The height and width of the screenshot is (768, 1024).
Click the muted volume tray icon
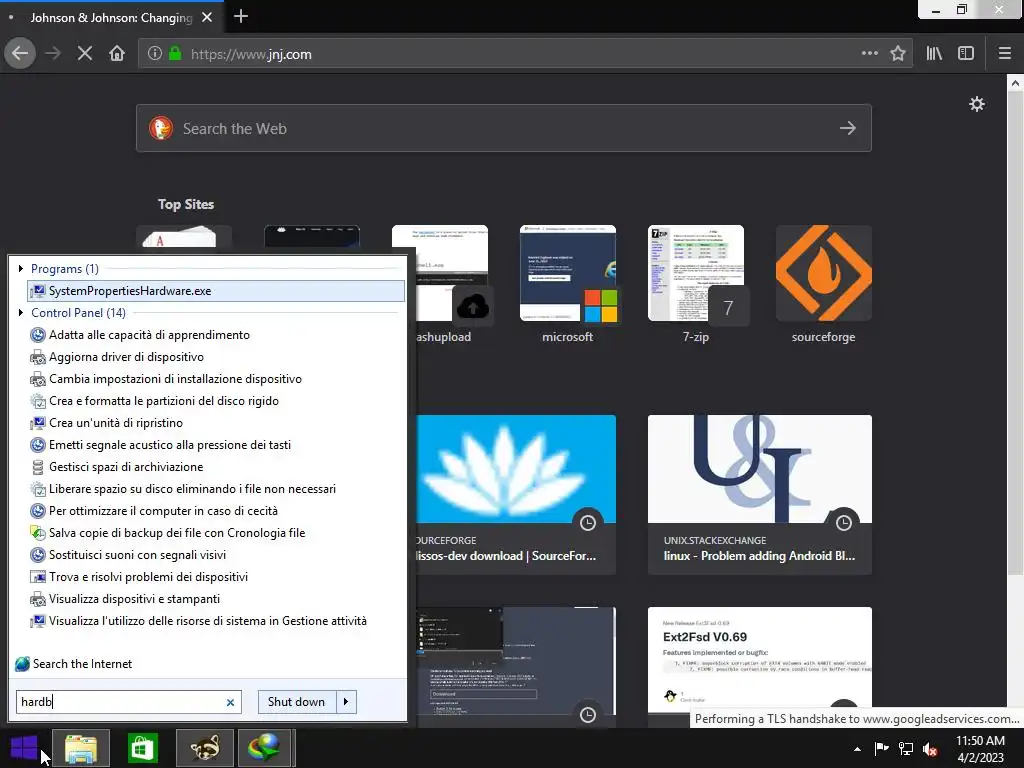(x=930, y=748)
